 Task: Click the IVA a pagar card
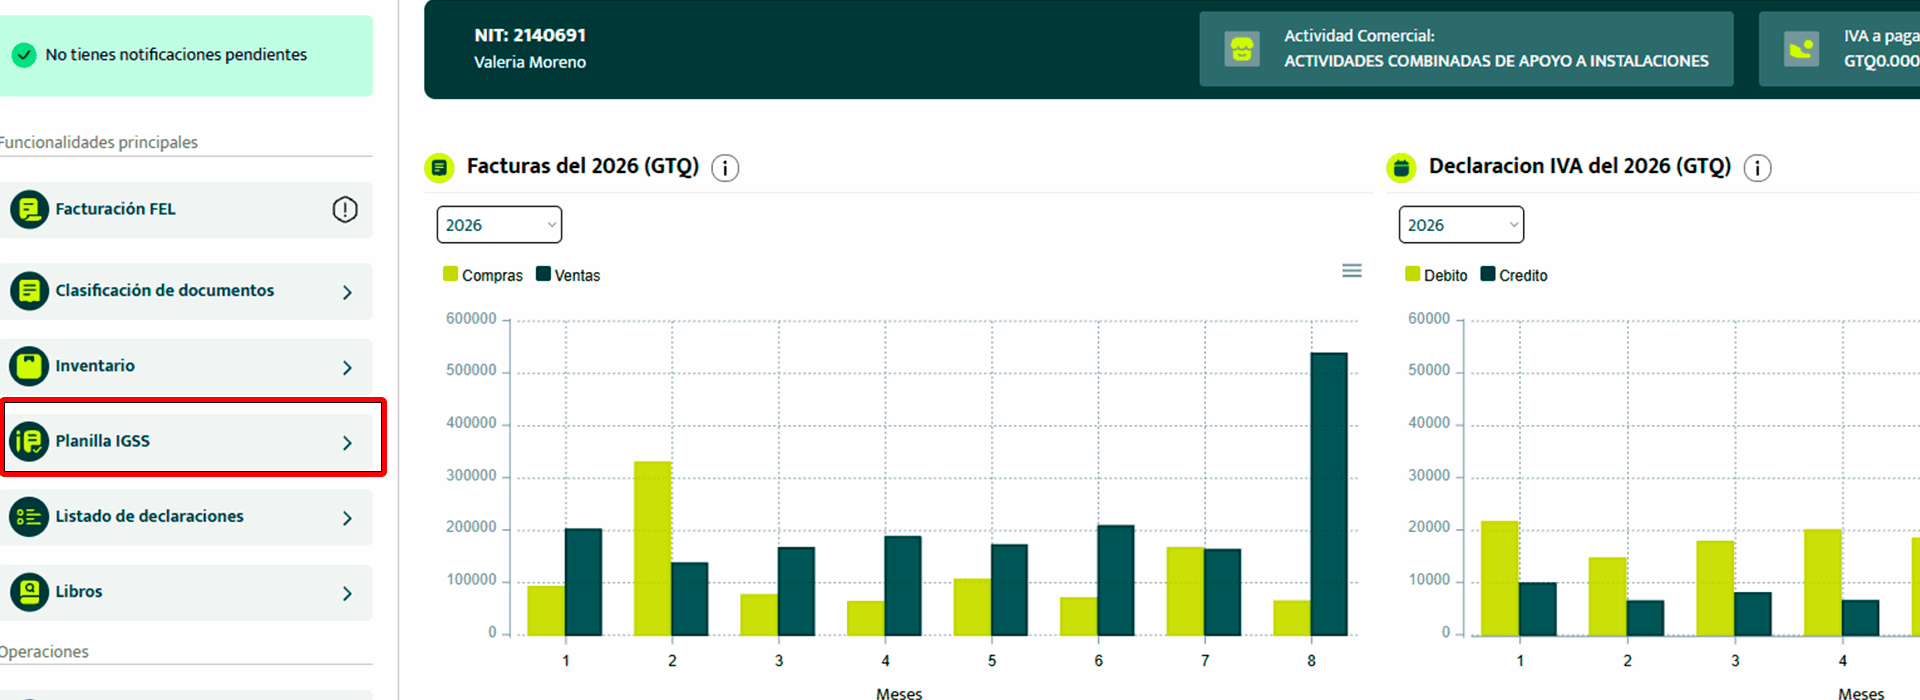point(1840,49)
